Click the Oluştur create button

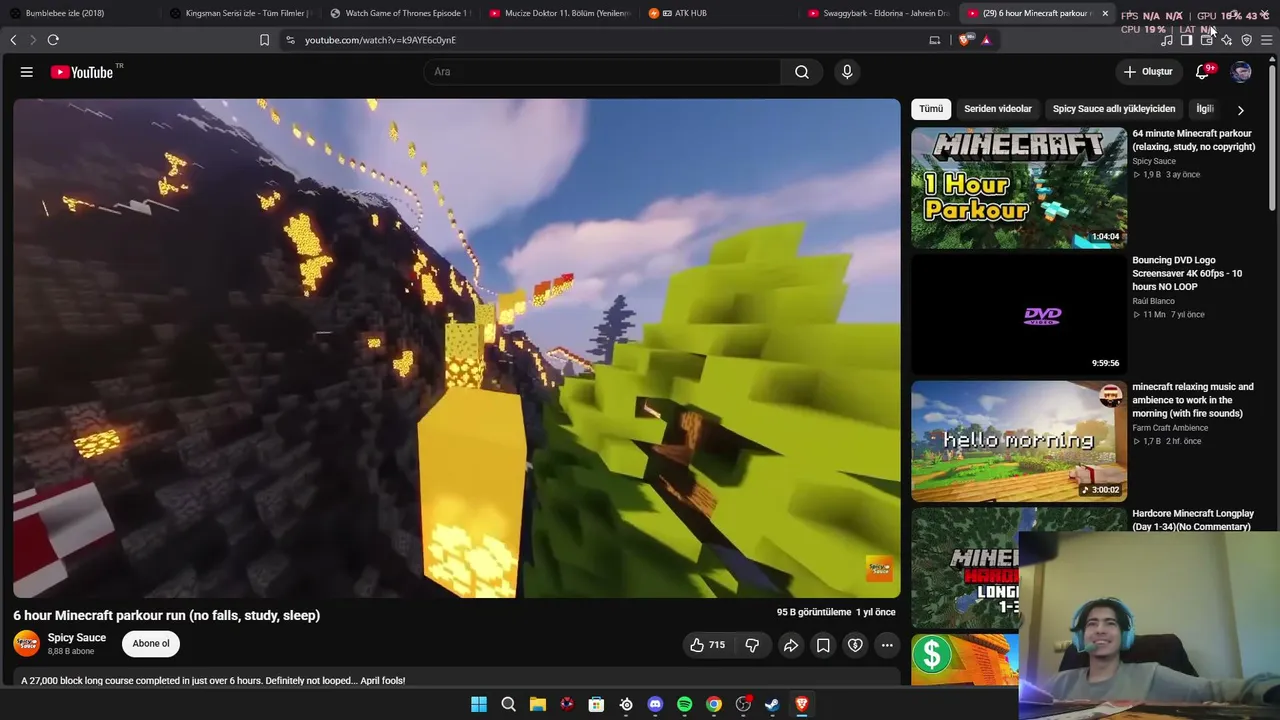(x=1147, y=72)
